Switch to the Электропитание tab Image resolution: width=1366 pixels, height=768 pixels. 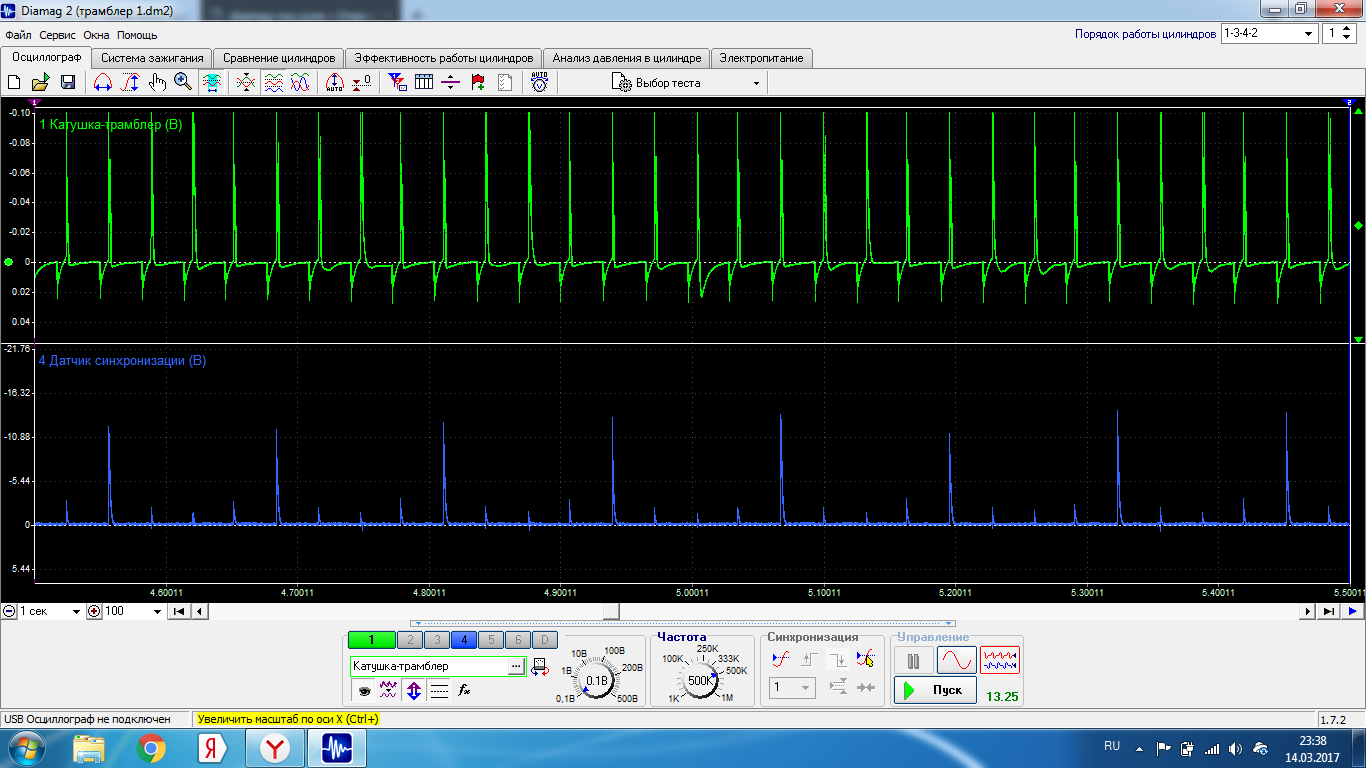click(761, 58)
